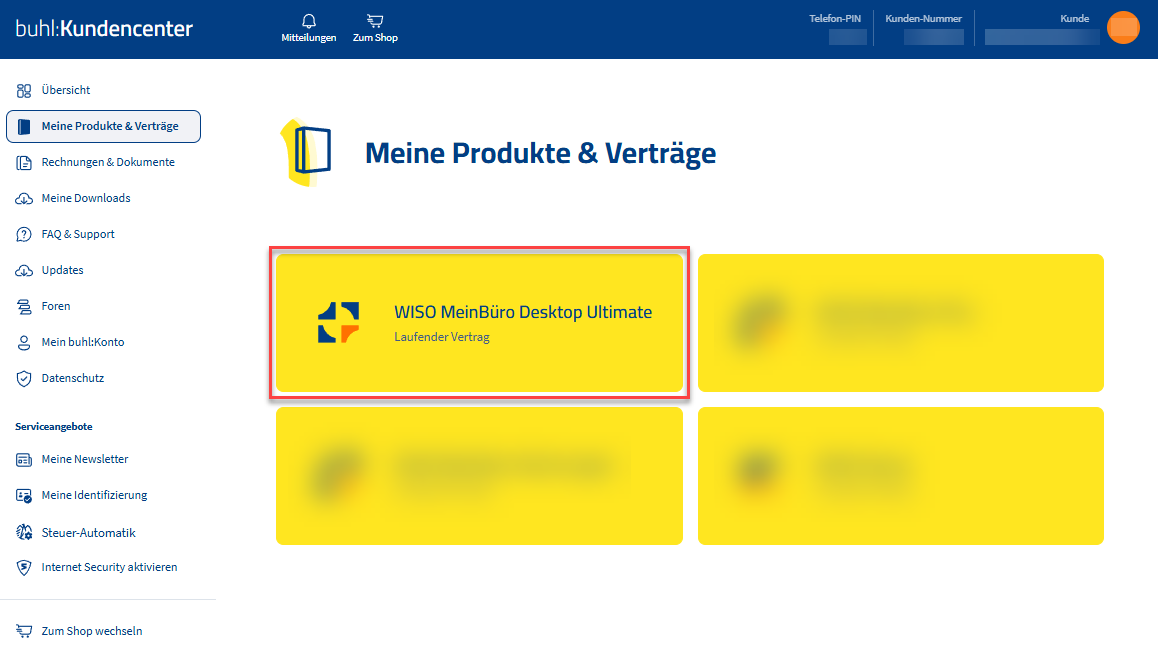This screenshot has width=1158, height=672.
Task: Open the Datenschutz page
Action: click(72, 378)
